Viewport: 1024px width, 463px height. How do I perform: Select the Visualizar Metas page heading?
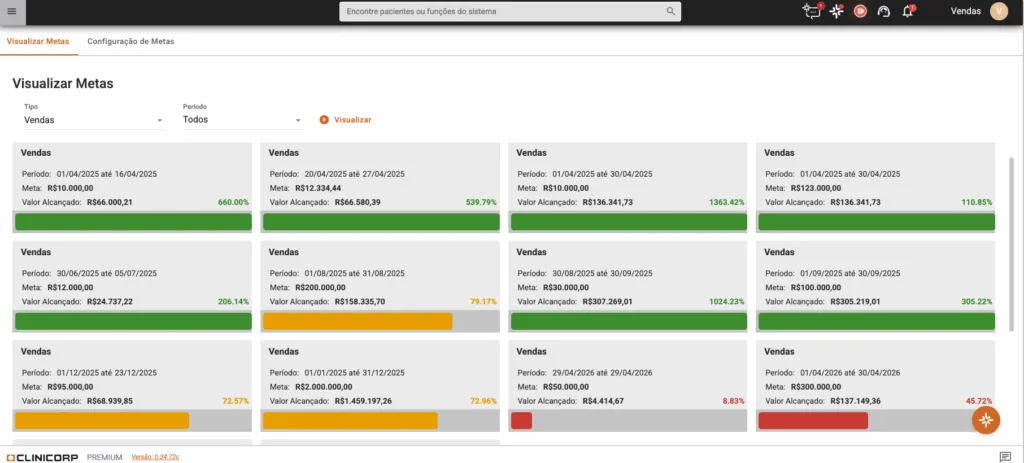point(63,84)
